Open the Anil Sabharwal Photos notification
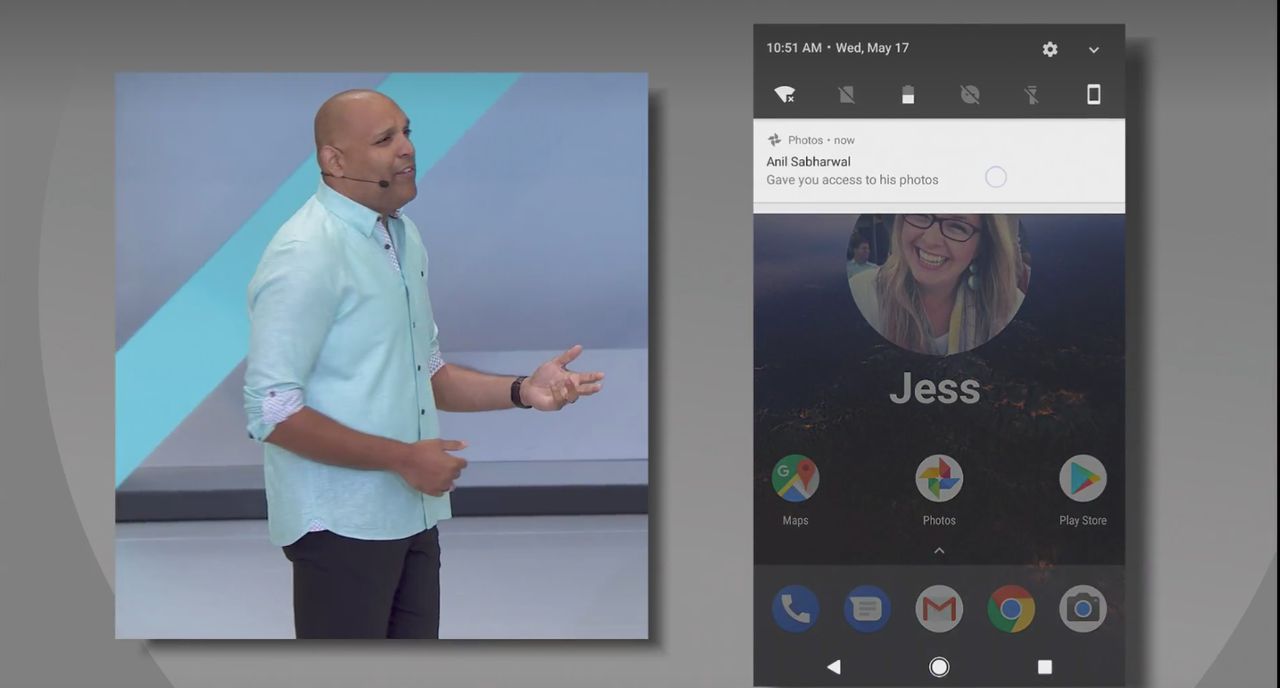Image resolution: width=1280 pixels, height=688 pixels. pos(939,161)
